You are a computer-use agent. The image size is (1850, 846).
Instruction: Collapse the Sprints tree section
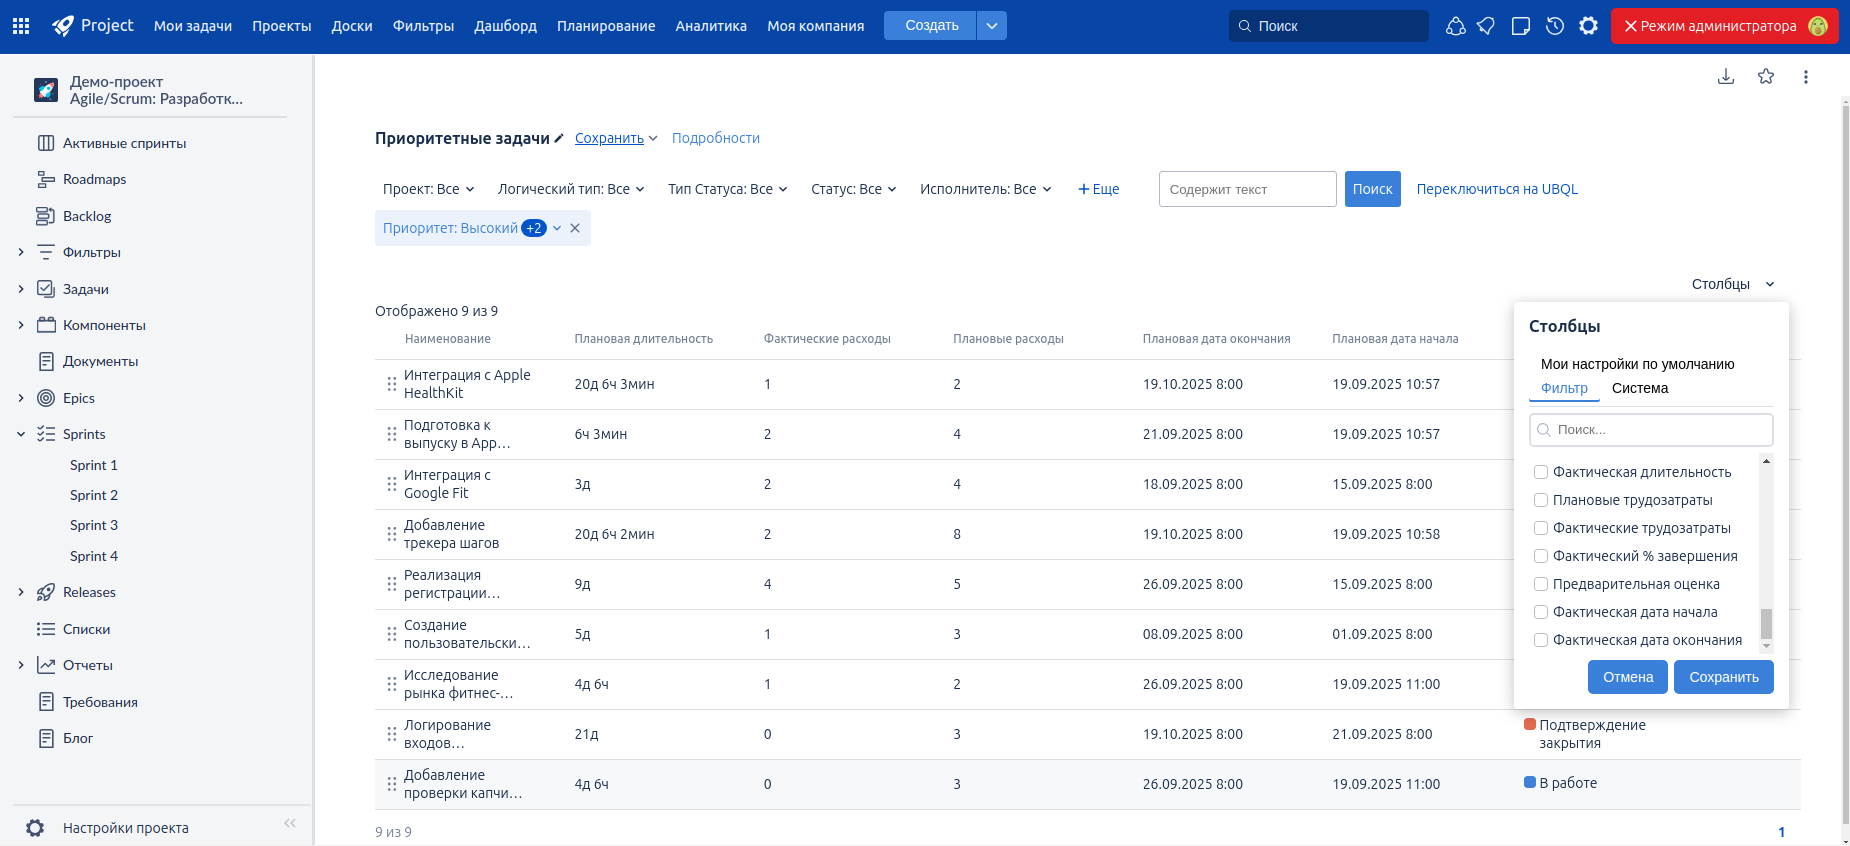21,434
